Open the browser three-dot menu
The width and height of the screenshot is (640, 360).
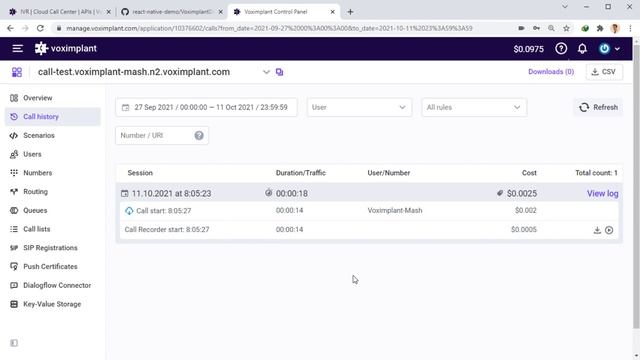coord(630,28)
